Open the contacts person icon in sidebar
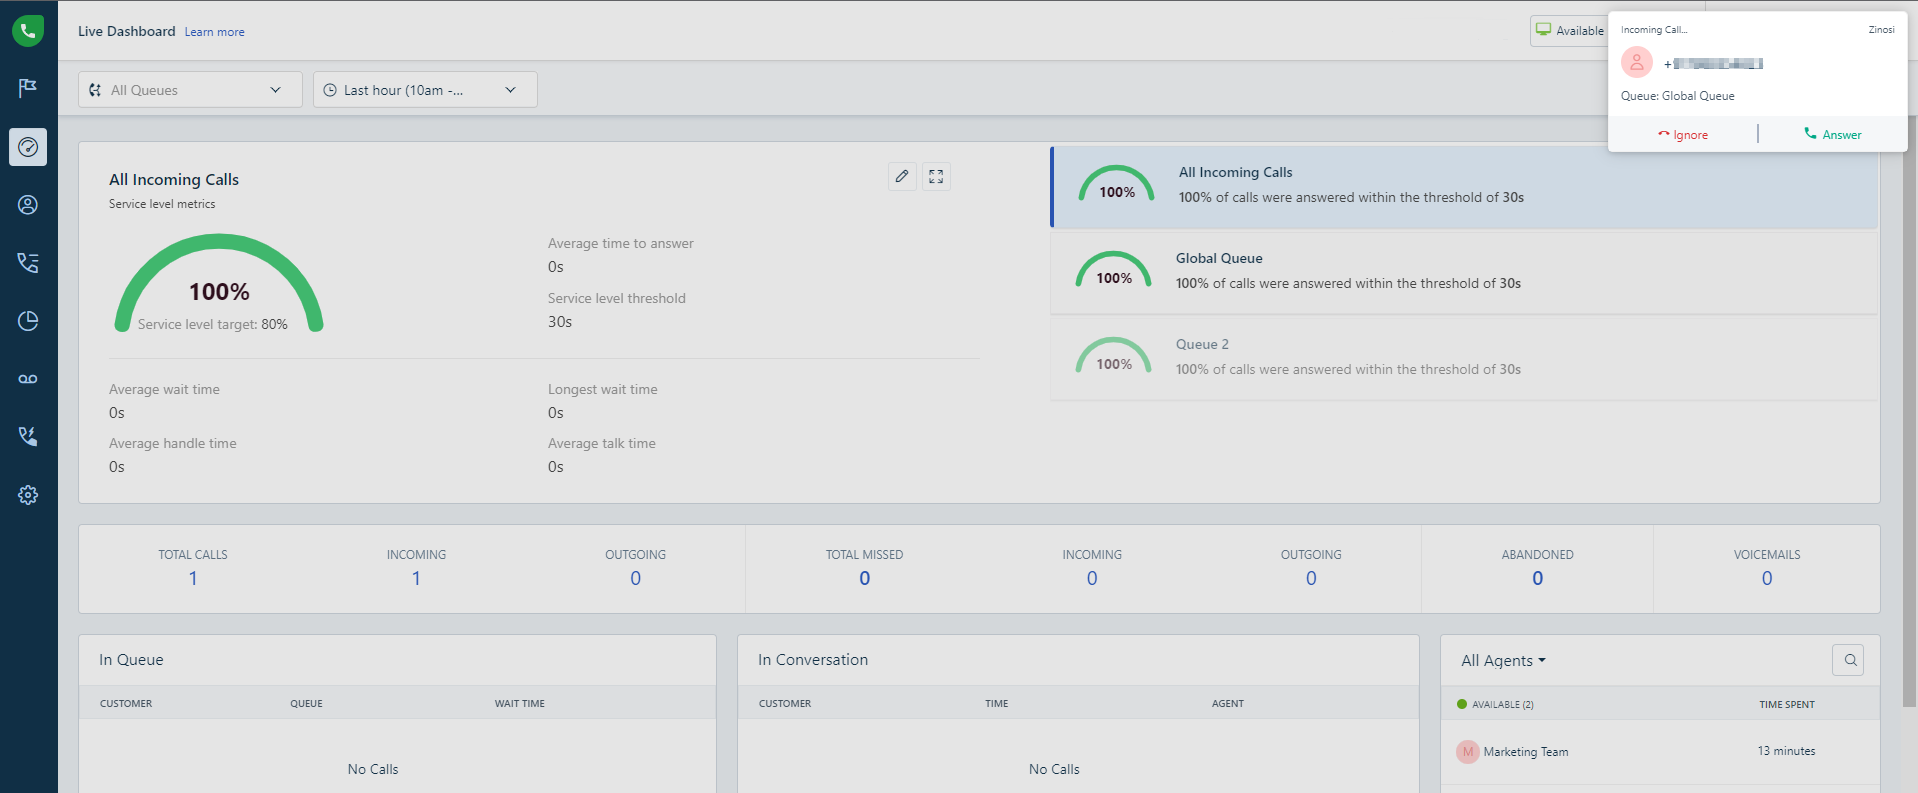 [28, 205]
